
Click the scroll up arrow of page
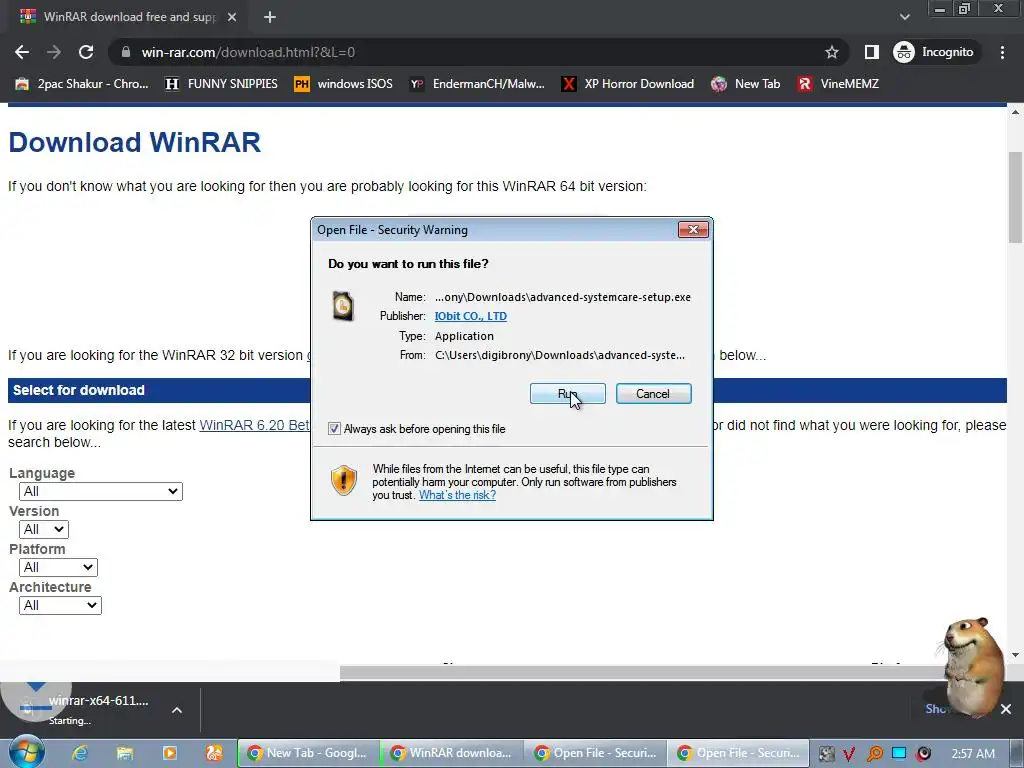1016,112
